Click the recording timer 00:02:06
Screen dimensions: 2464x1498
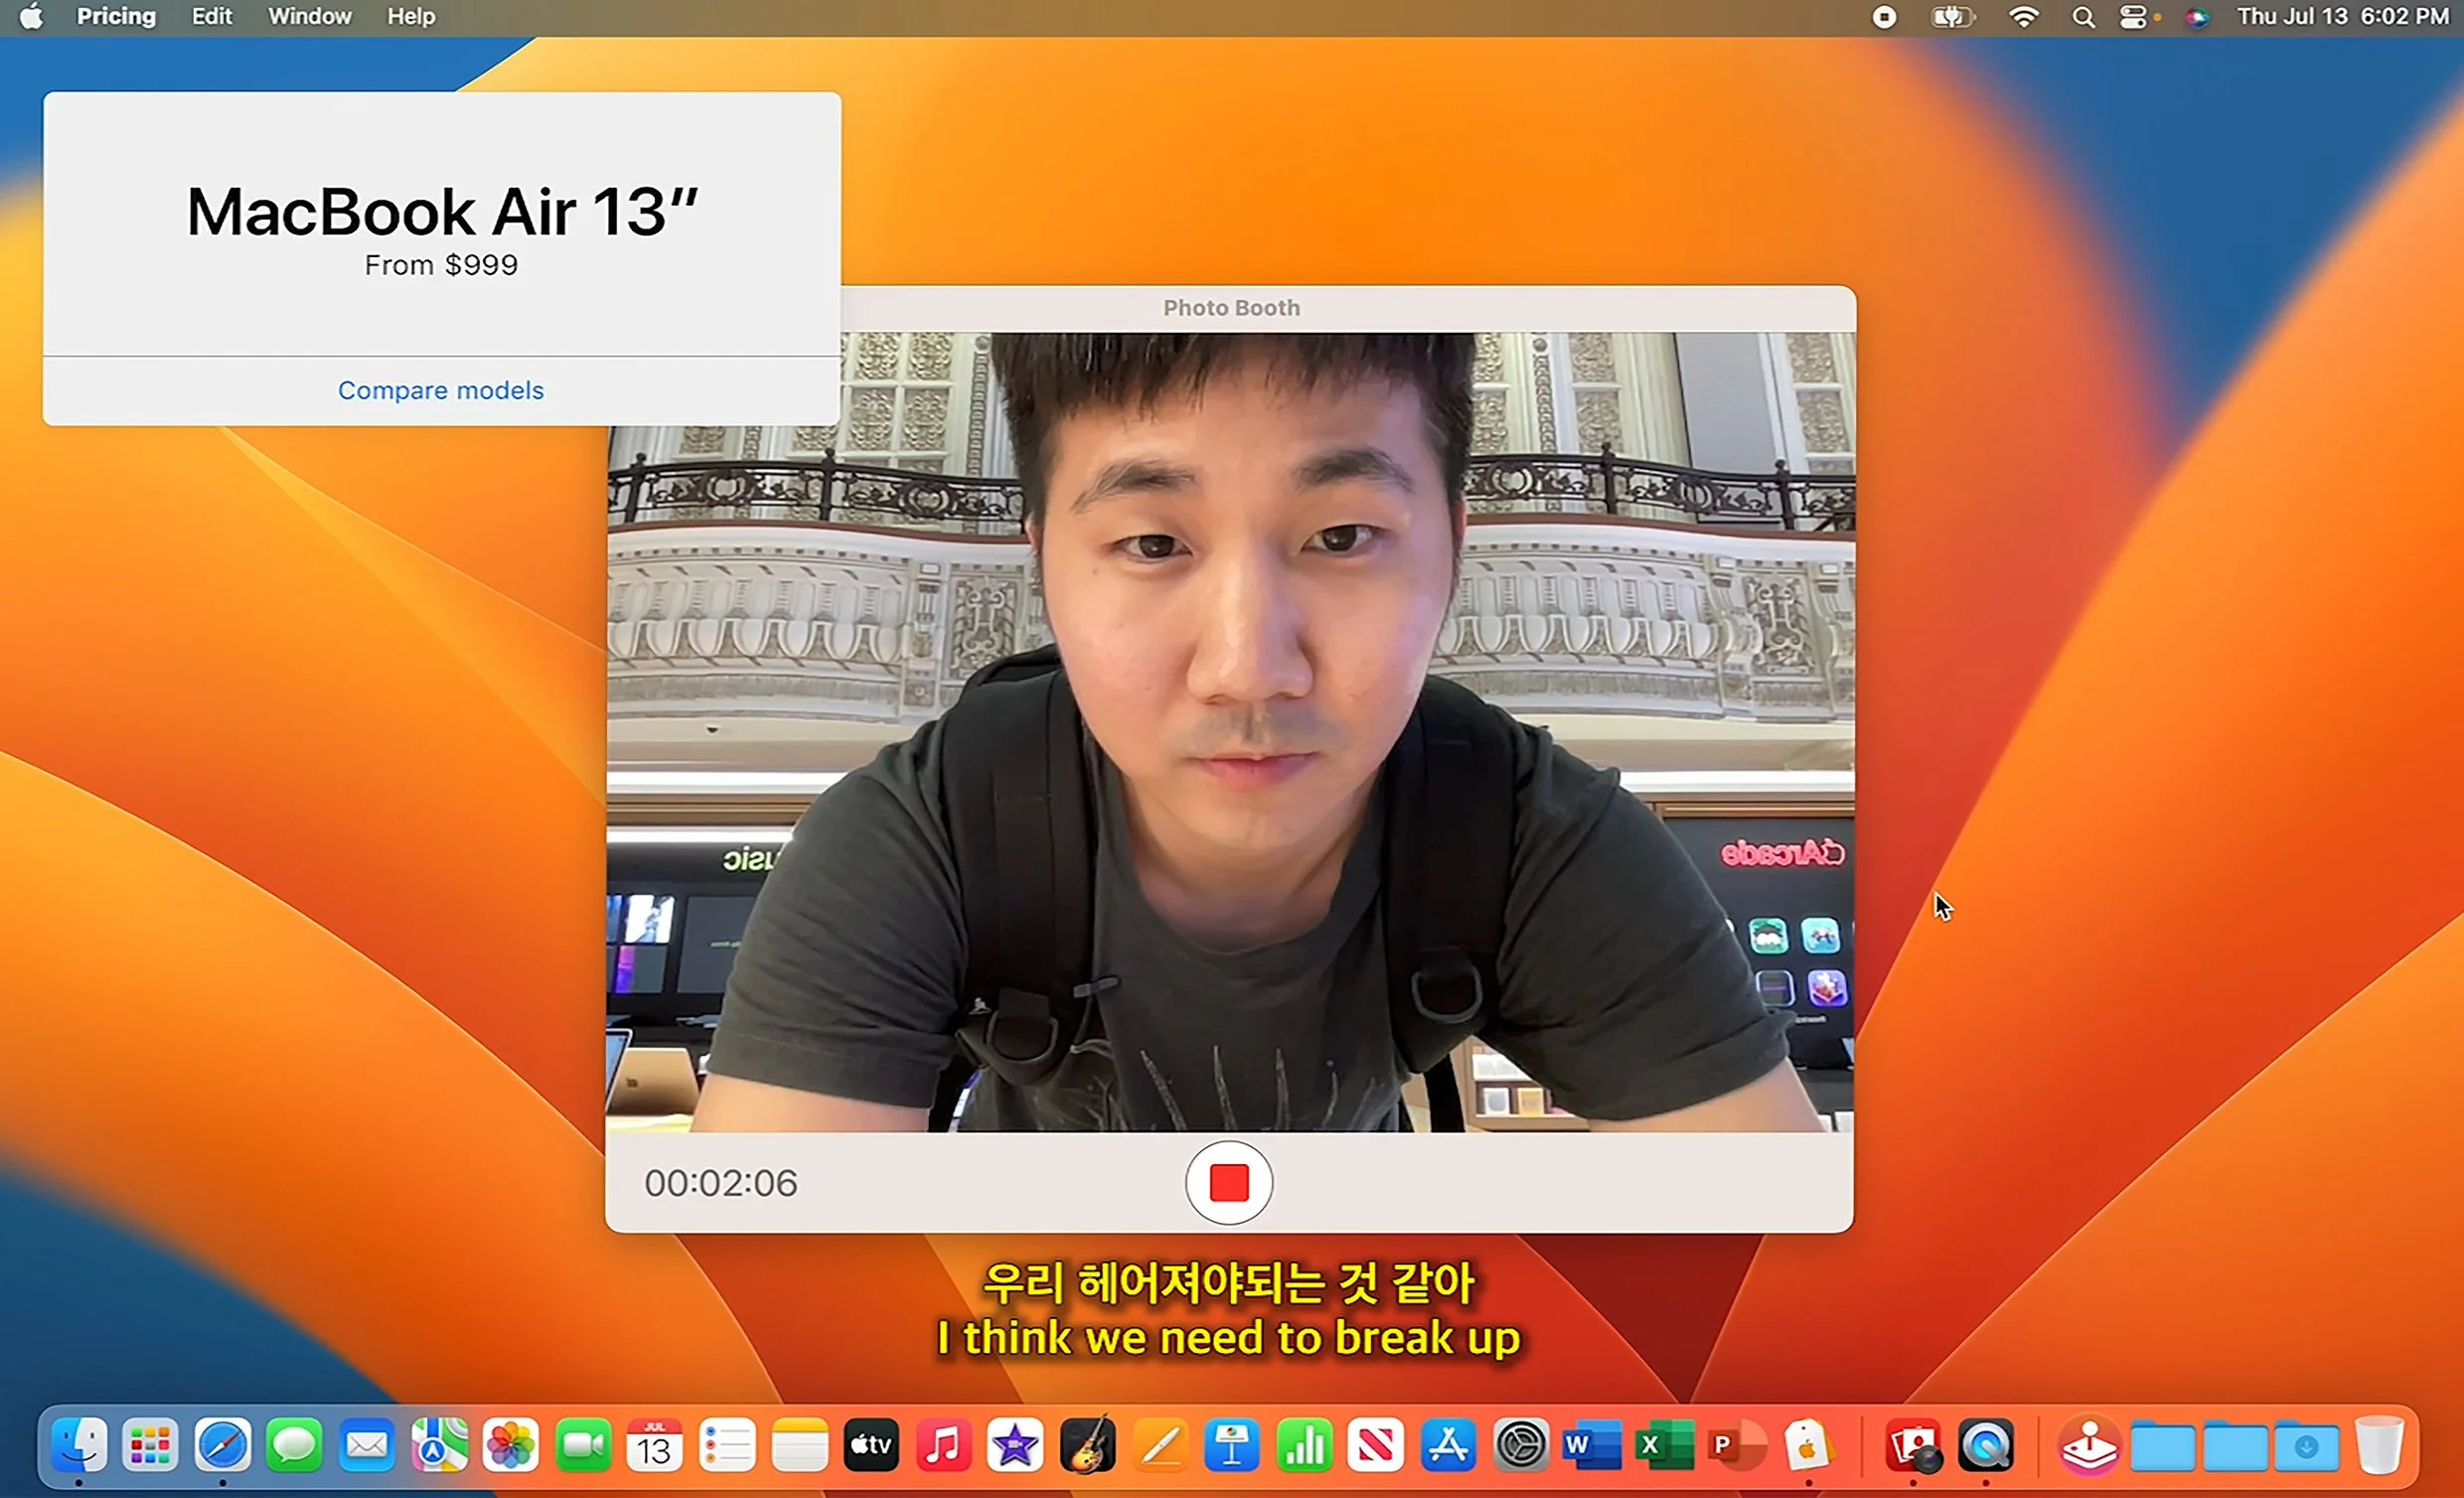point(720,1183)
